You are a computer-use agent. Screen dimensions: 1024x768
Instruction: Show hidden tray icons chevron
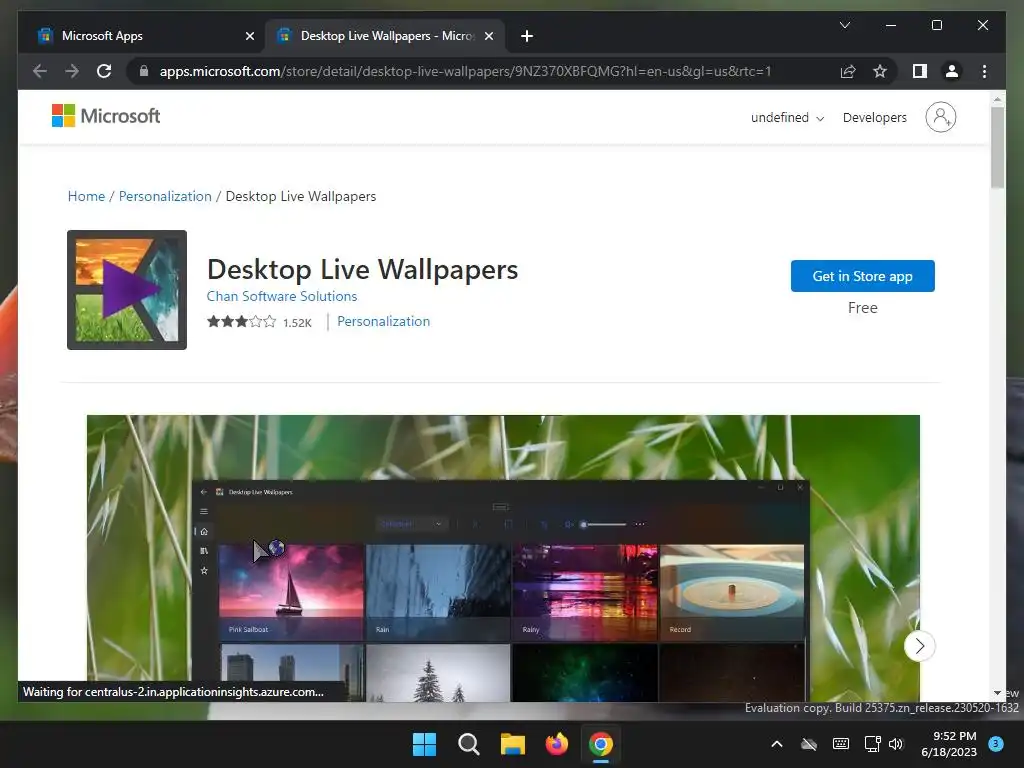776,744
